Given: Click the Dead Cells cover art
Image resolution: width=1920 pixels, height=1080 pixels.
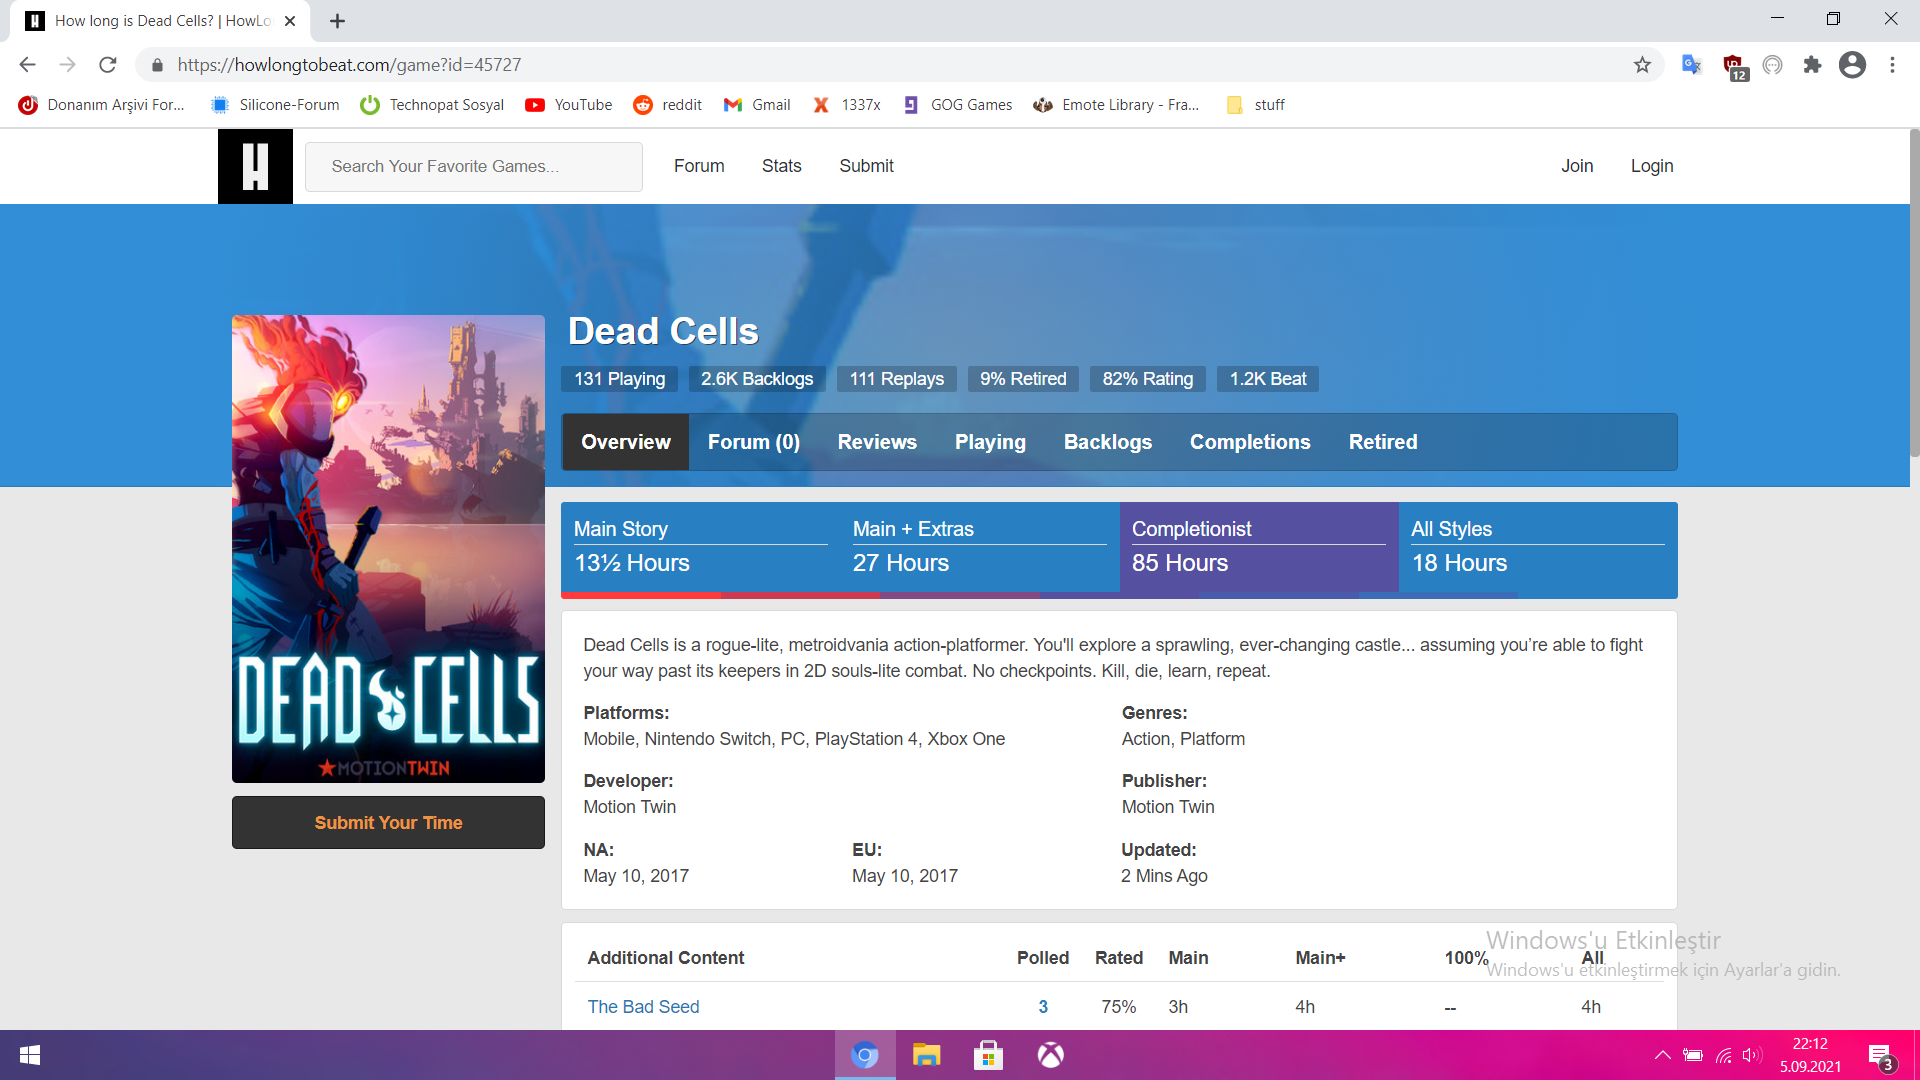Looking at the screenshot, I should click(388, 549).
